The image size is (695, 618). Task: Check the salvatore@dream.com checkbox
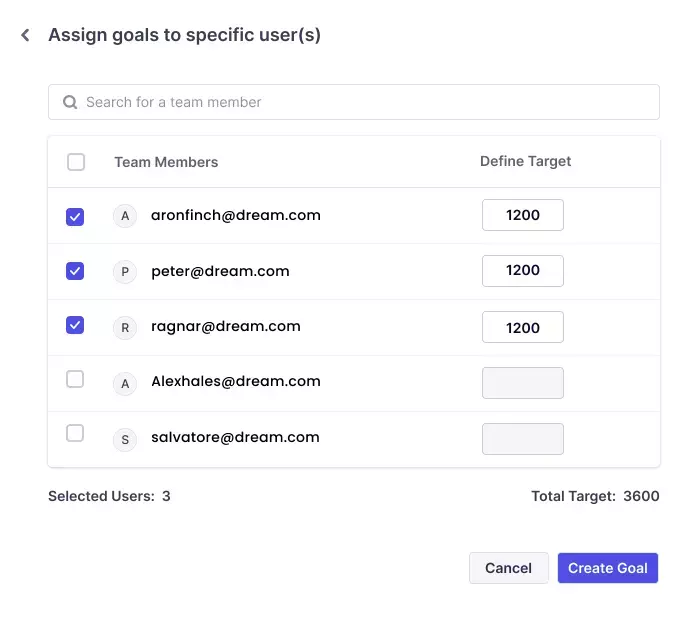point(75,434)
